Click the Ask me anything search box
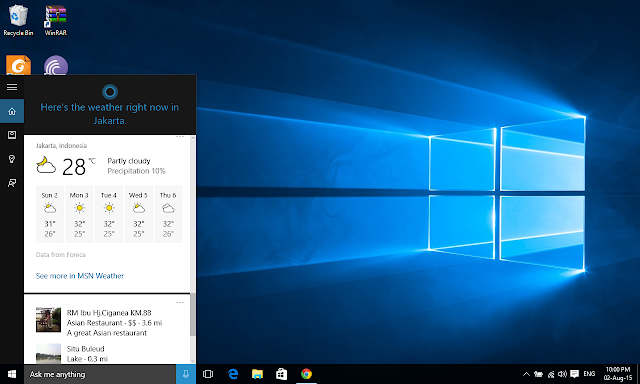 point(100,374)
